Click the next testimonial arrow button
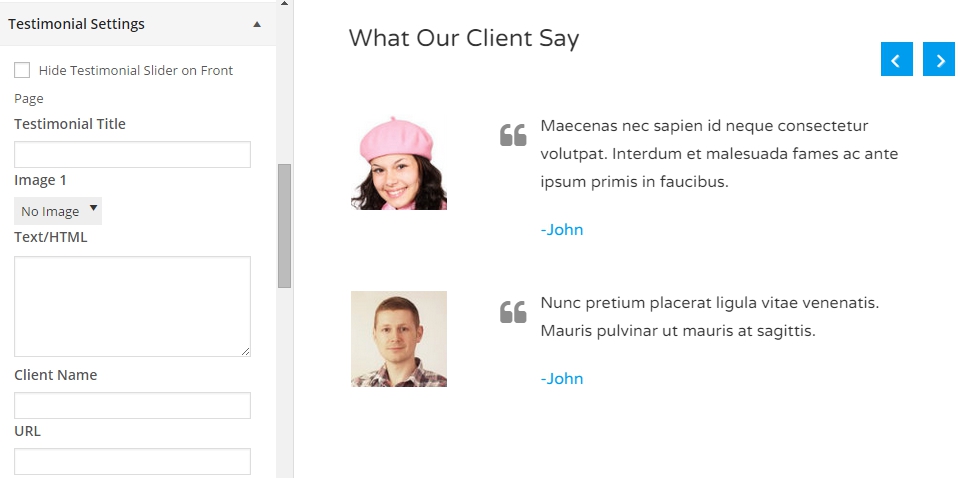The height and width of the screenshot is (478, 963). click(x=939, y=60)
